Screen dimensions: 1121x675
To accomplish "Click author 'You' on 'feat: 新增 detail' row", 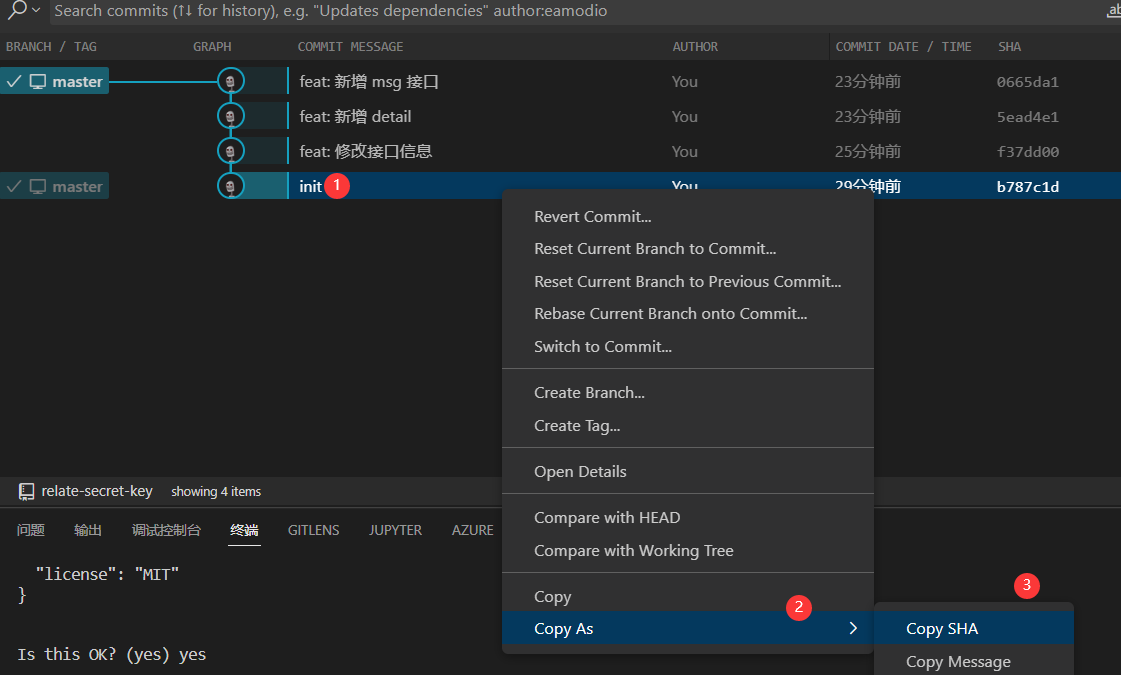I will 684,117.
